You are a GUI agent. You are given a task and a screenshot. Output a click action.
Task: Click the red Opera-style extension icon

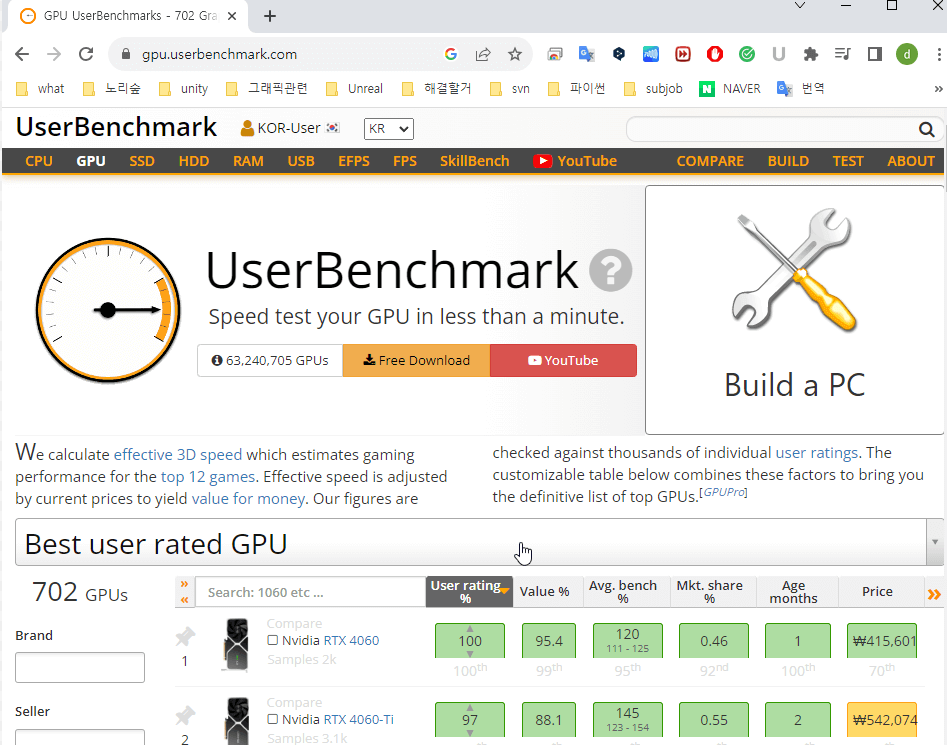(x=714, y=54)
